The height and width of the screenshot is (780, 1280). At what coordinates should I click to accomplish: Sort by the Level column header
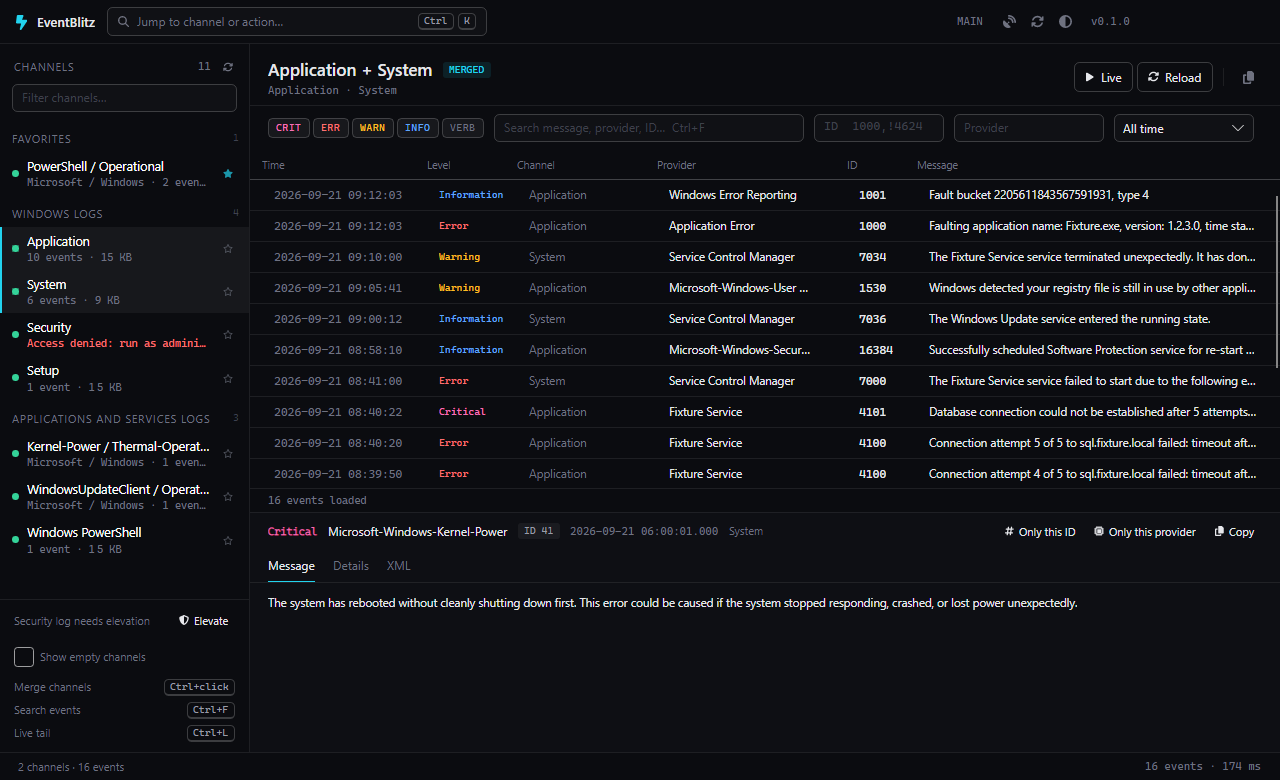pyautogui.click(x=438, y=165)
